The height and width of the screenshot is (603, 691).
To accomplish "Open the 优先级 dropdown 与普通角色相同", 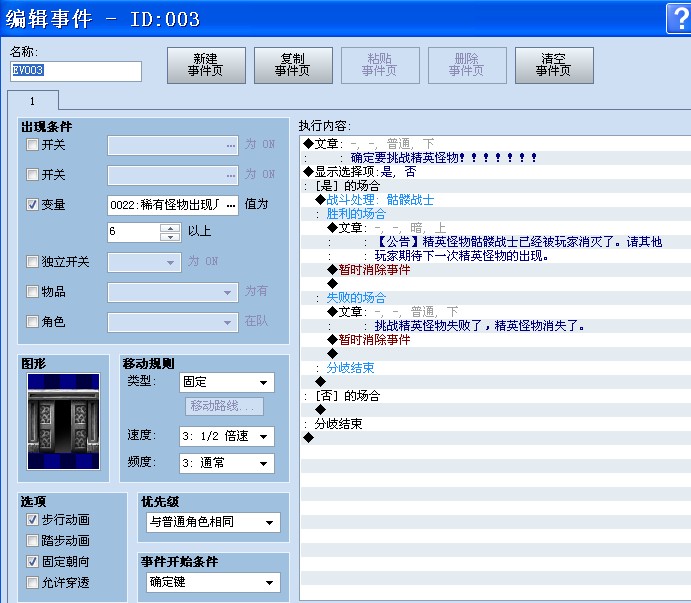I will [213, 522].
